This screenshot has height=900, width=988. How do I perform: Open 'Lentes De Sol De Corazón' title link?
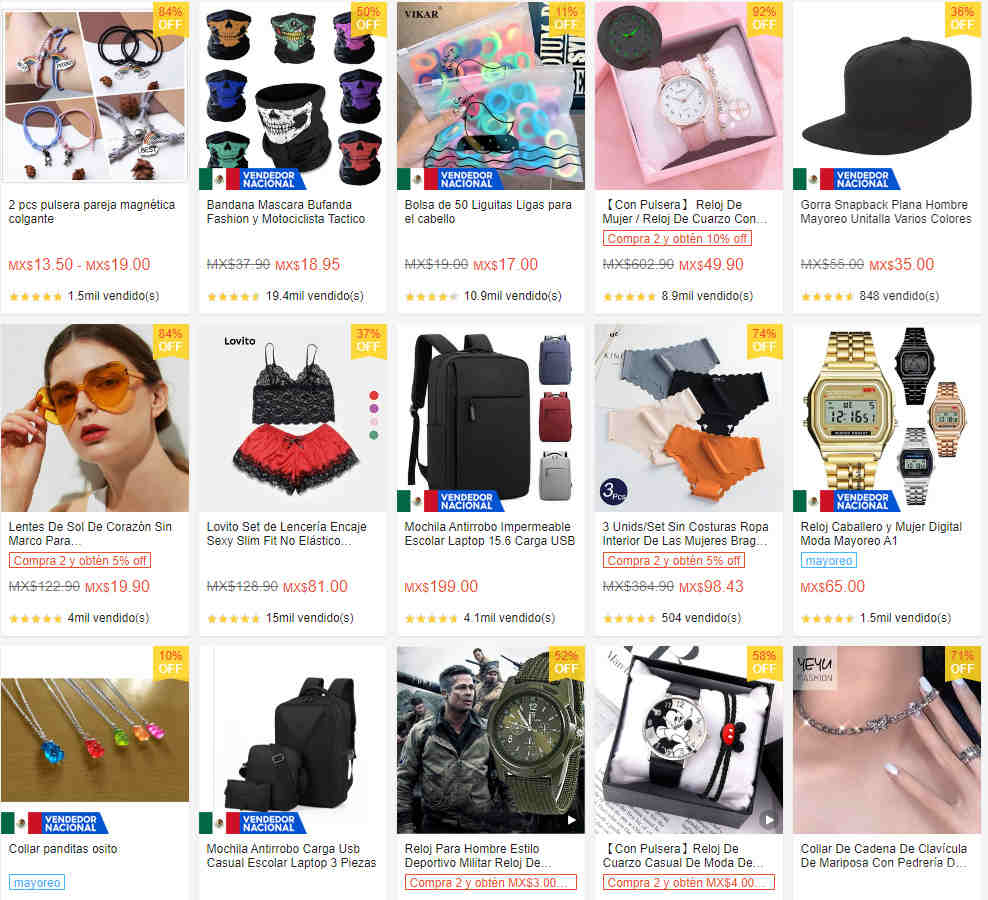click(90, 533)
